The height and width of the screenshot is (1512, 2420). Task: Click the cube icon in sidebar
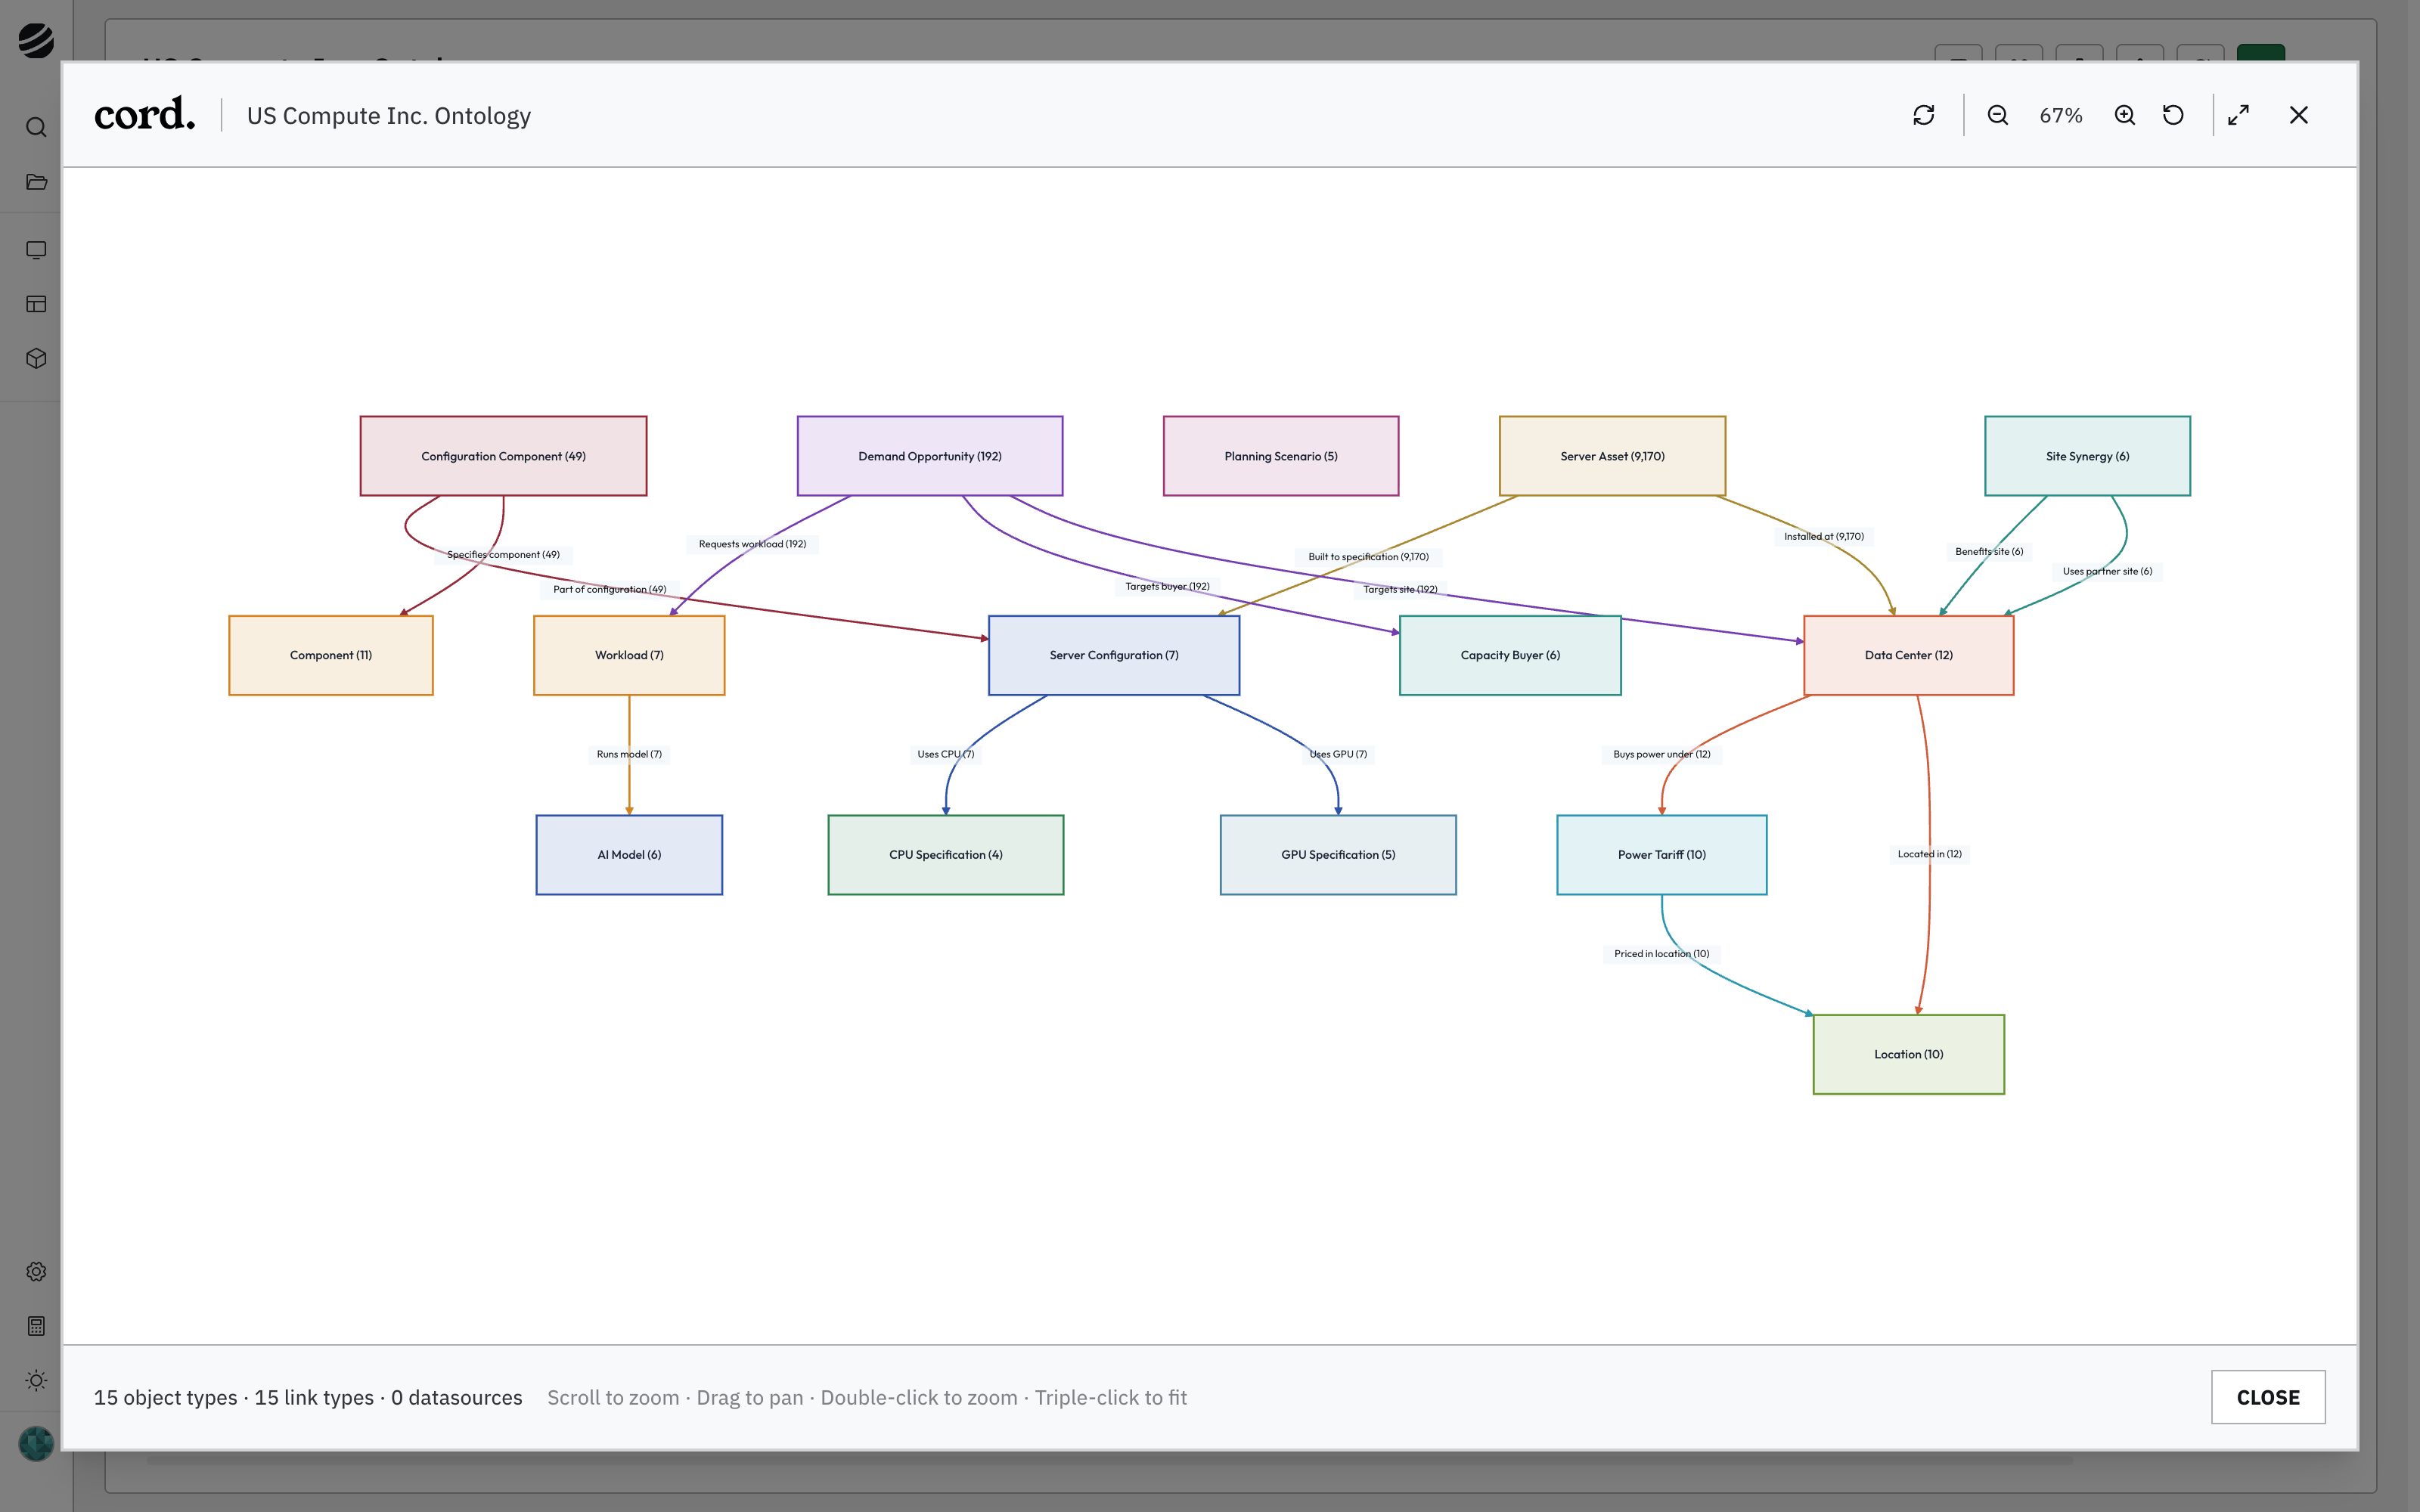coord(36,358)
